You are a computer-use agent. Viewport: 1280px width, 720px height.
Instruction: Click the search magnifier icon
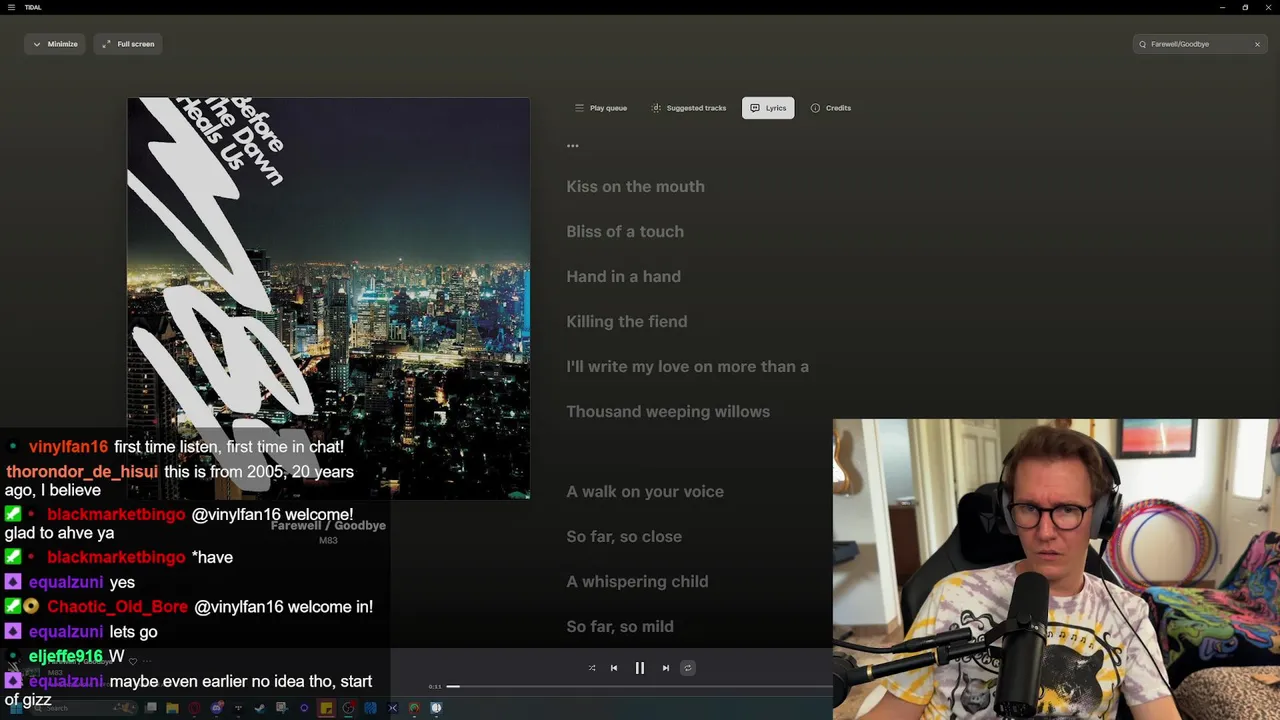[1143, 44]
